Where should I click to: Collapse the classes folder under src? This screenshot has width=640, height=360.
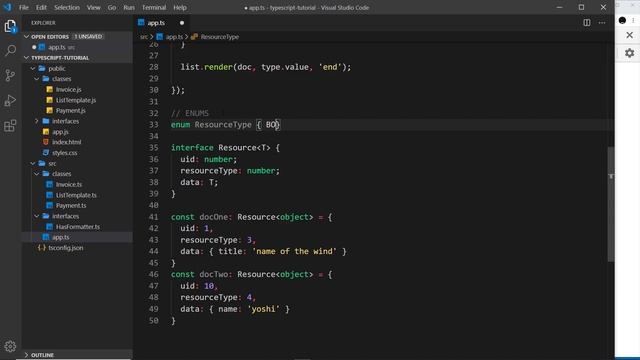tap(37, 174)
